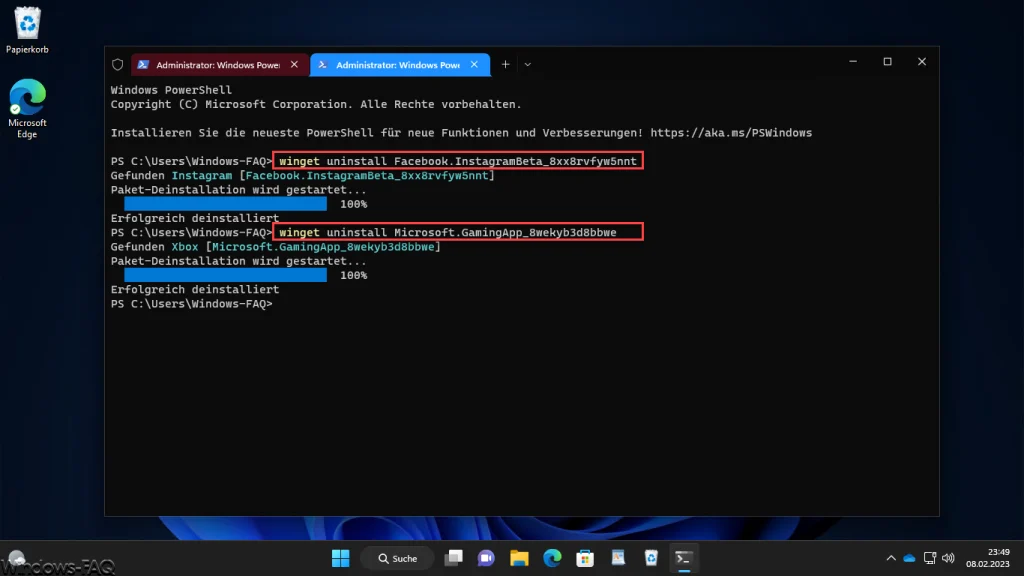Select the active second PowerShell tab
Screen dimensions: 1024x576
[398, 65]
